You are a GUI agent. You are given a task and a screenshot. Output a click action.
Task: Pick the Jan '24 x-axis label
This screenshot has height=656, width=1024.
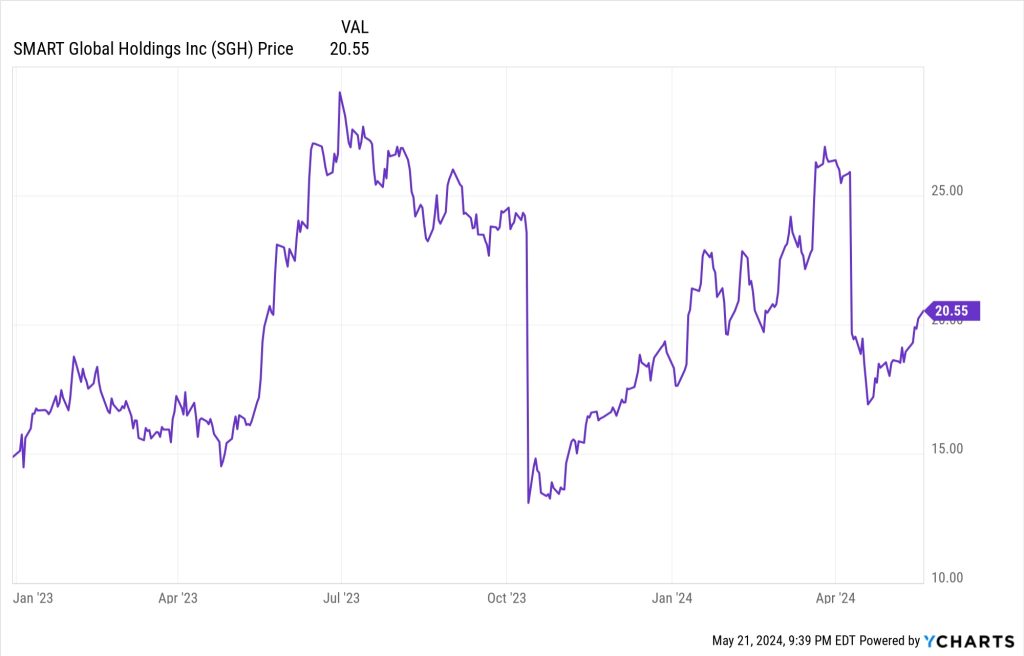pos(672,598)
